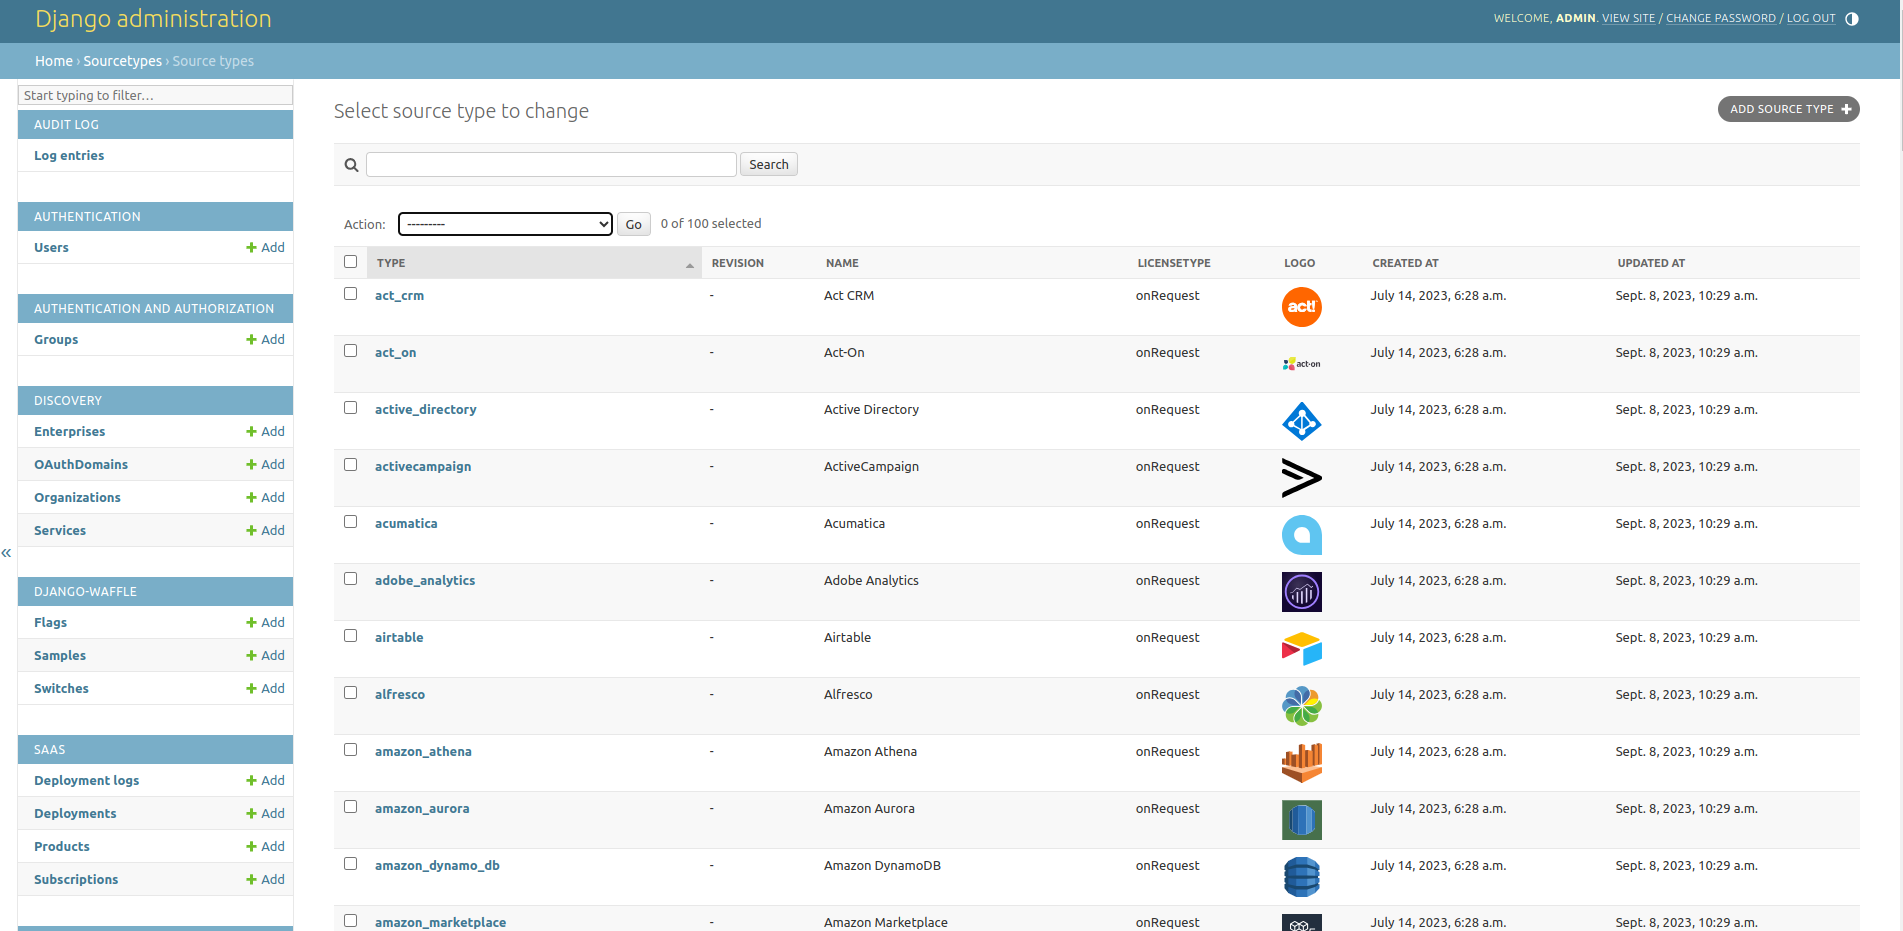This screenshot has height=931, width=1903.
Task: Click the Amazon Aurora logo
Action: (1301, 820)
